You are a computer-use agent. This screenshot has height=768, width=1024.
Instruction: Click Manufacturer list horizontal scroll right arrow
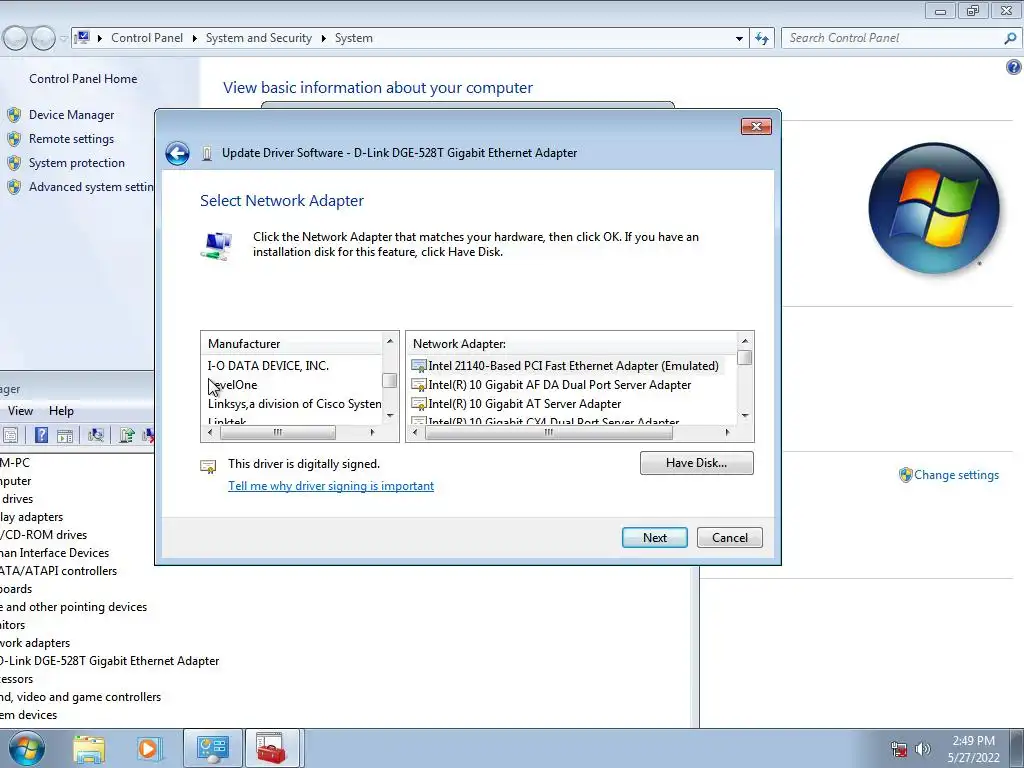[x=372, y=432]
